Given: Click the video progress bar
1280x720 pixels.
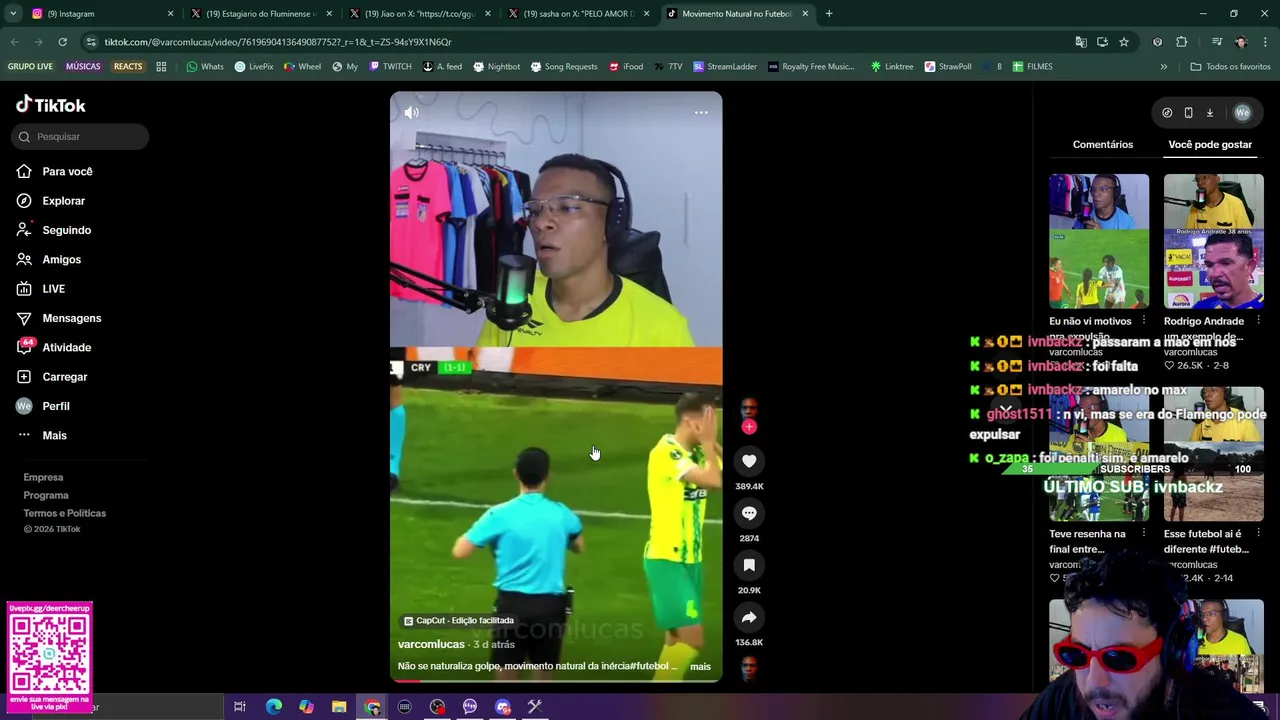Looking at the screenshot, I should 556,680.
